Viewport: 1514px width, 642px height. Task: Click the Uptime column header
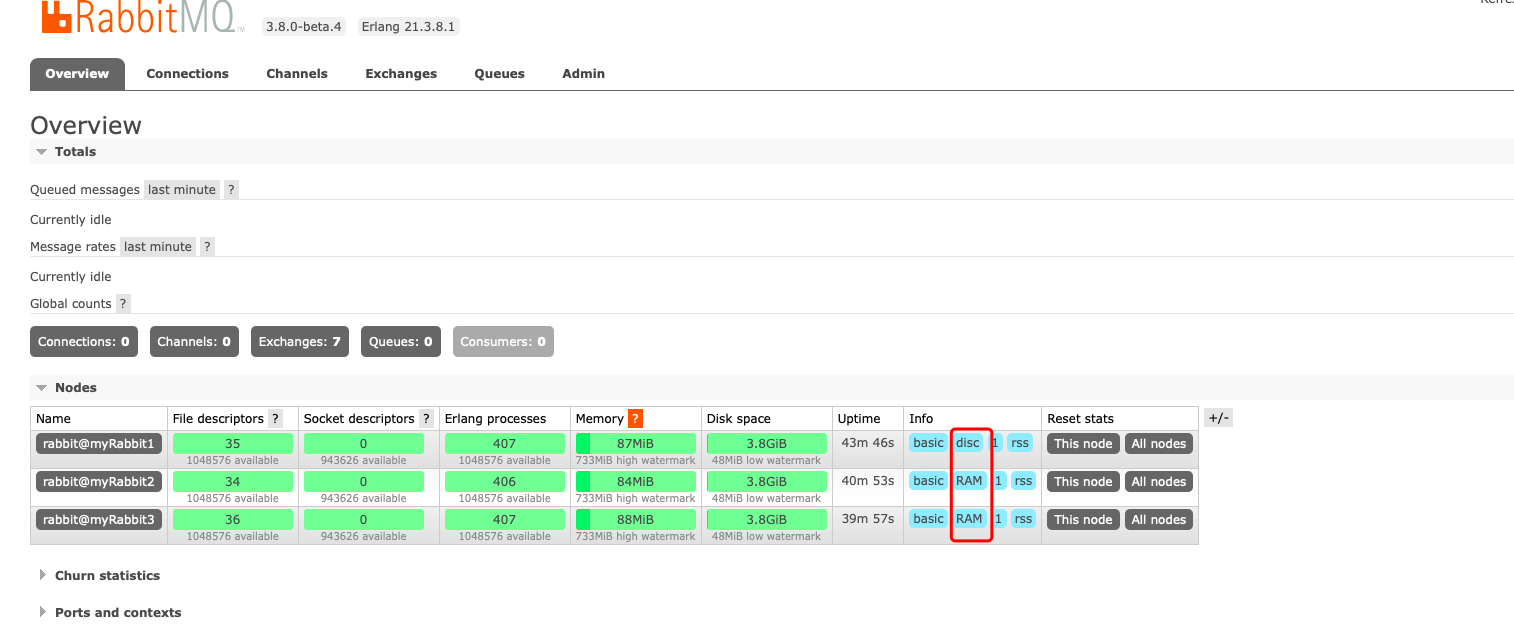point(859,418)
